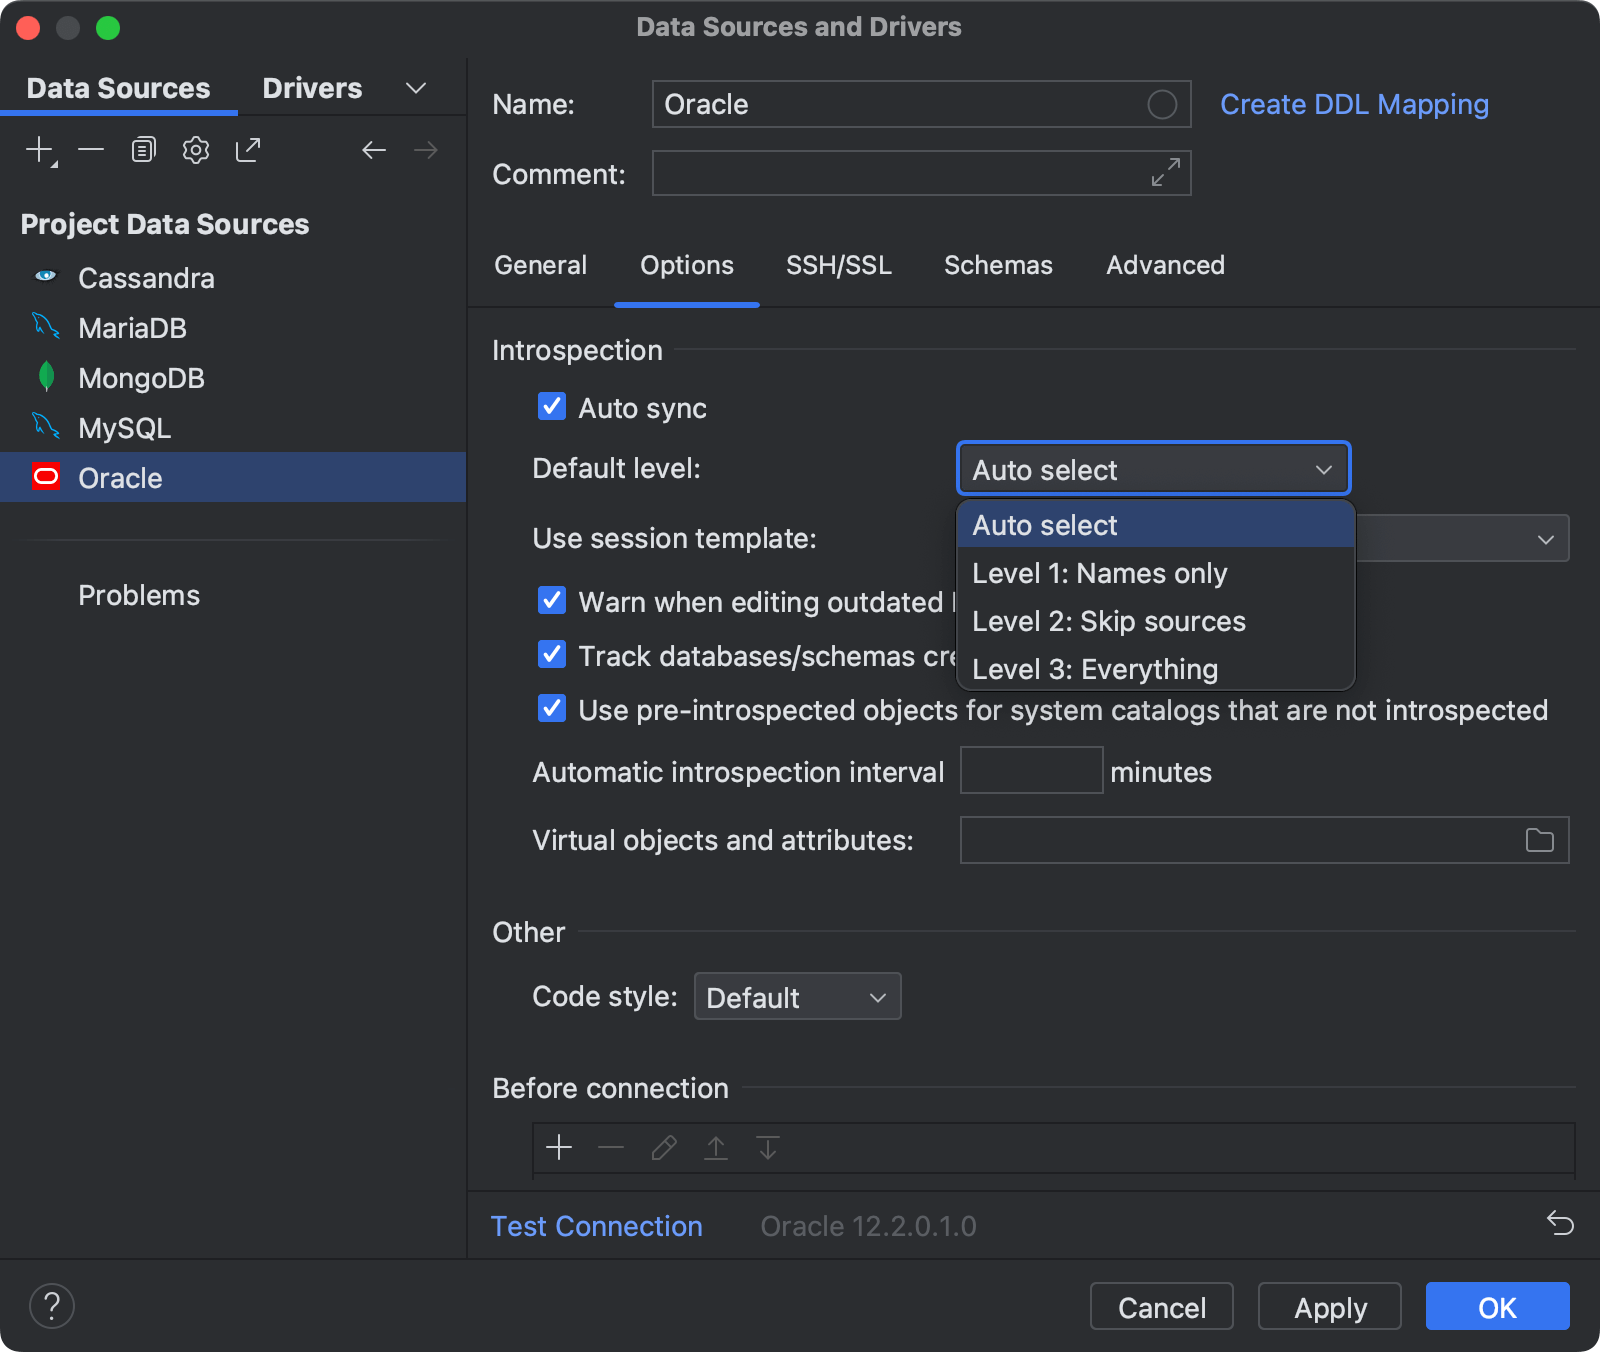Open data source properties gear icon

pyautogui.click(x=196, y=149)
